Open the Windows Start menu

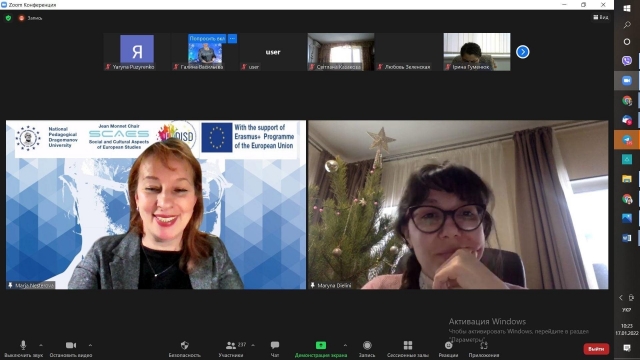pyautogui.click(x=627, y=8)
